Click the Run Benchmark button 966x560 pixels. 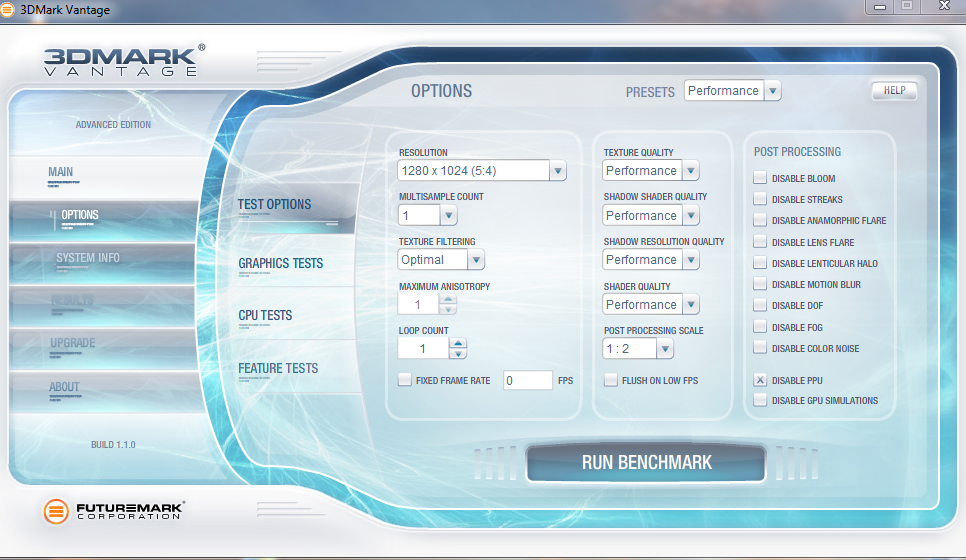tap(646, 463)
